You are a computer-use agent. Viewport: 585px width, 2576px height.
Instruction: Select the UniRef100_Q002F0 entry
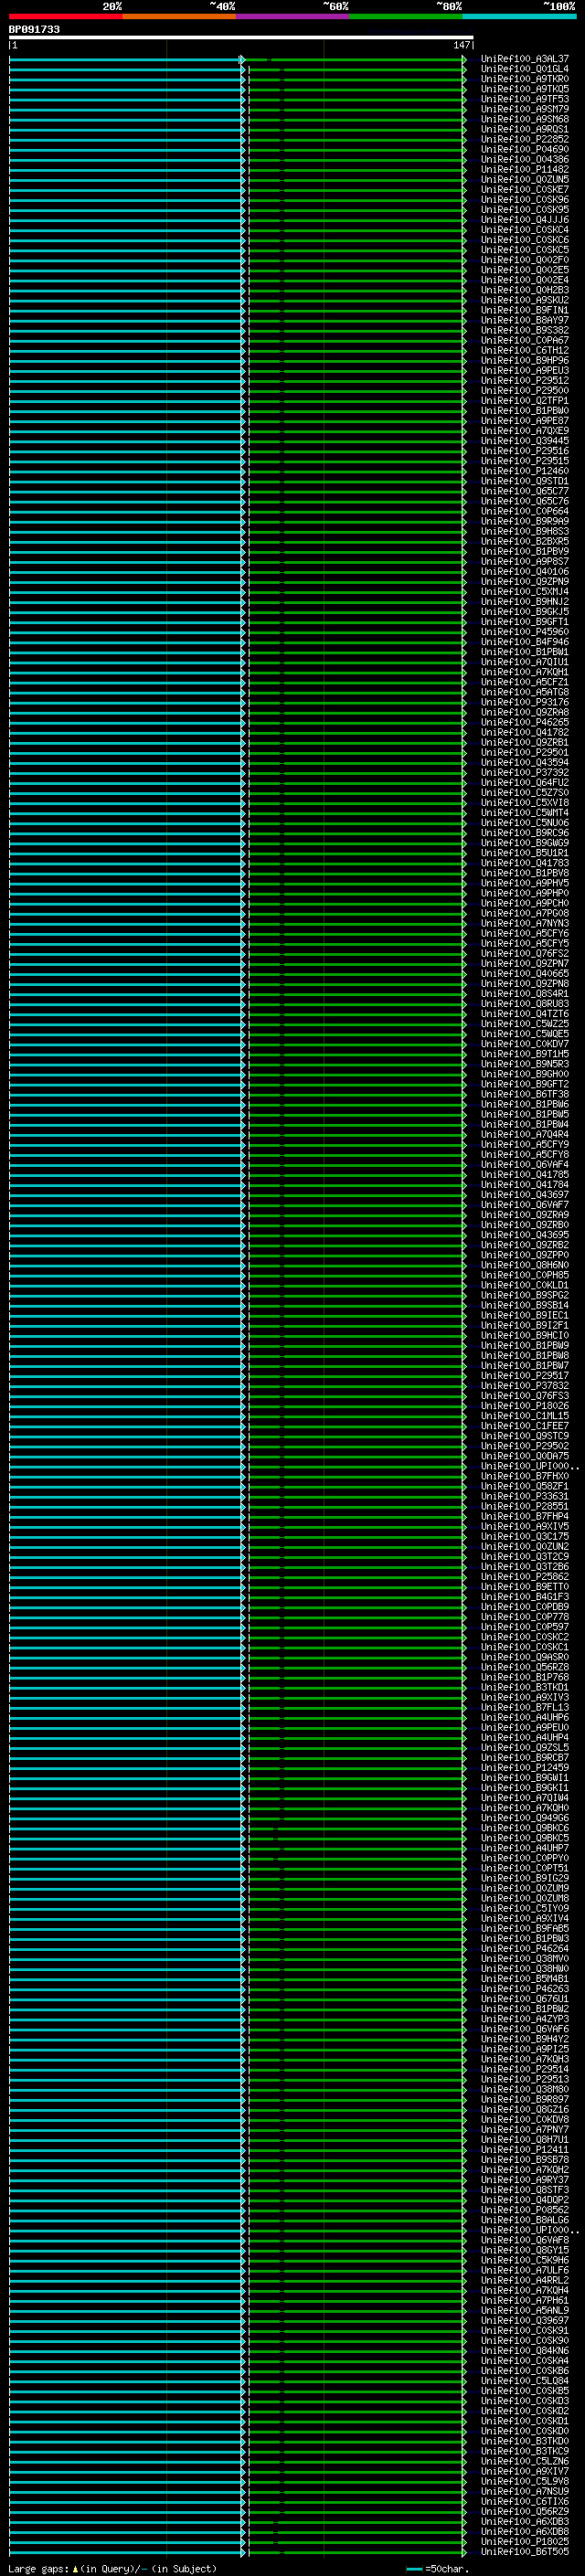(524, 260)
